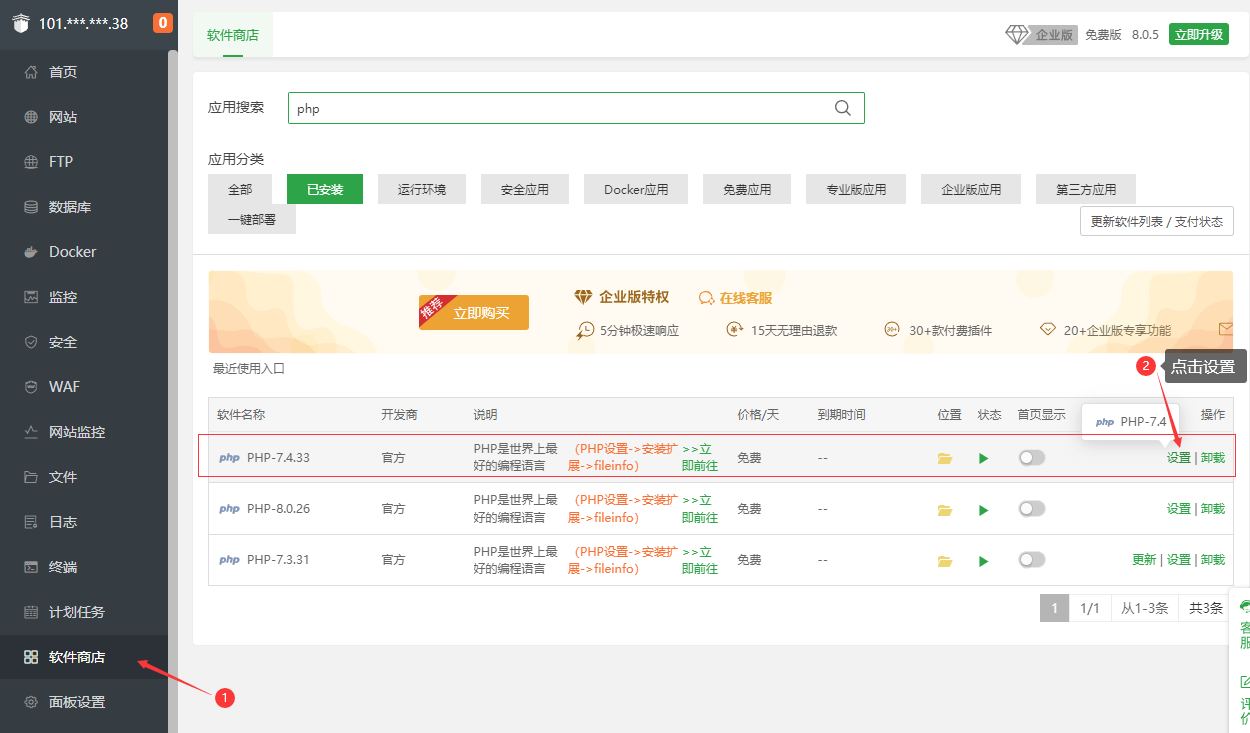
Task: Open the folder location for PHP-7.4.33
Action: tap(944, 457)
